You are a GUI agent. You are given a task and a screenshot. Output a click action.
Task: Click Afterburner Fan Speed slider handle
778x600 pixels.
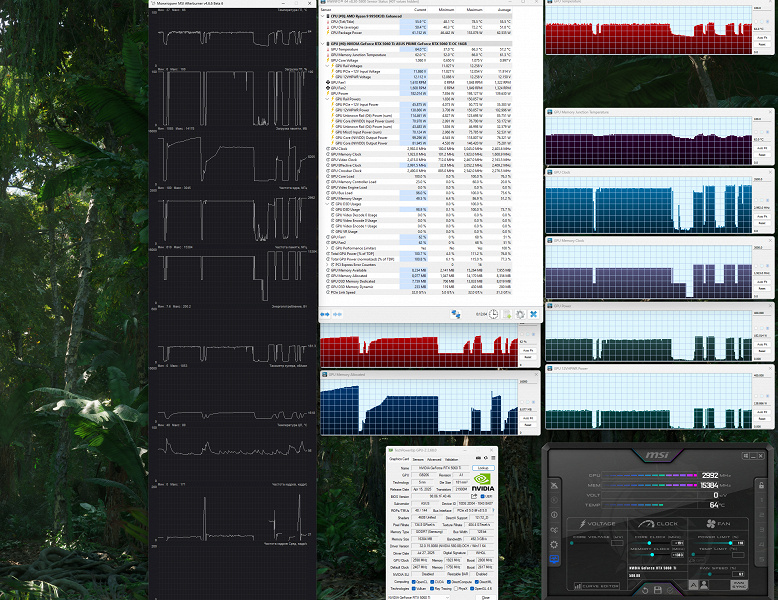(710, 574)
